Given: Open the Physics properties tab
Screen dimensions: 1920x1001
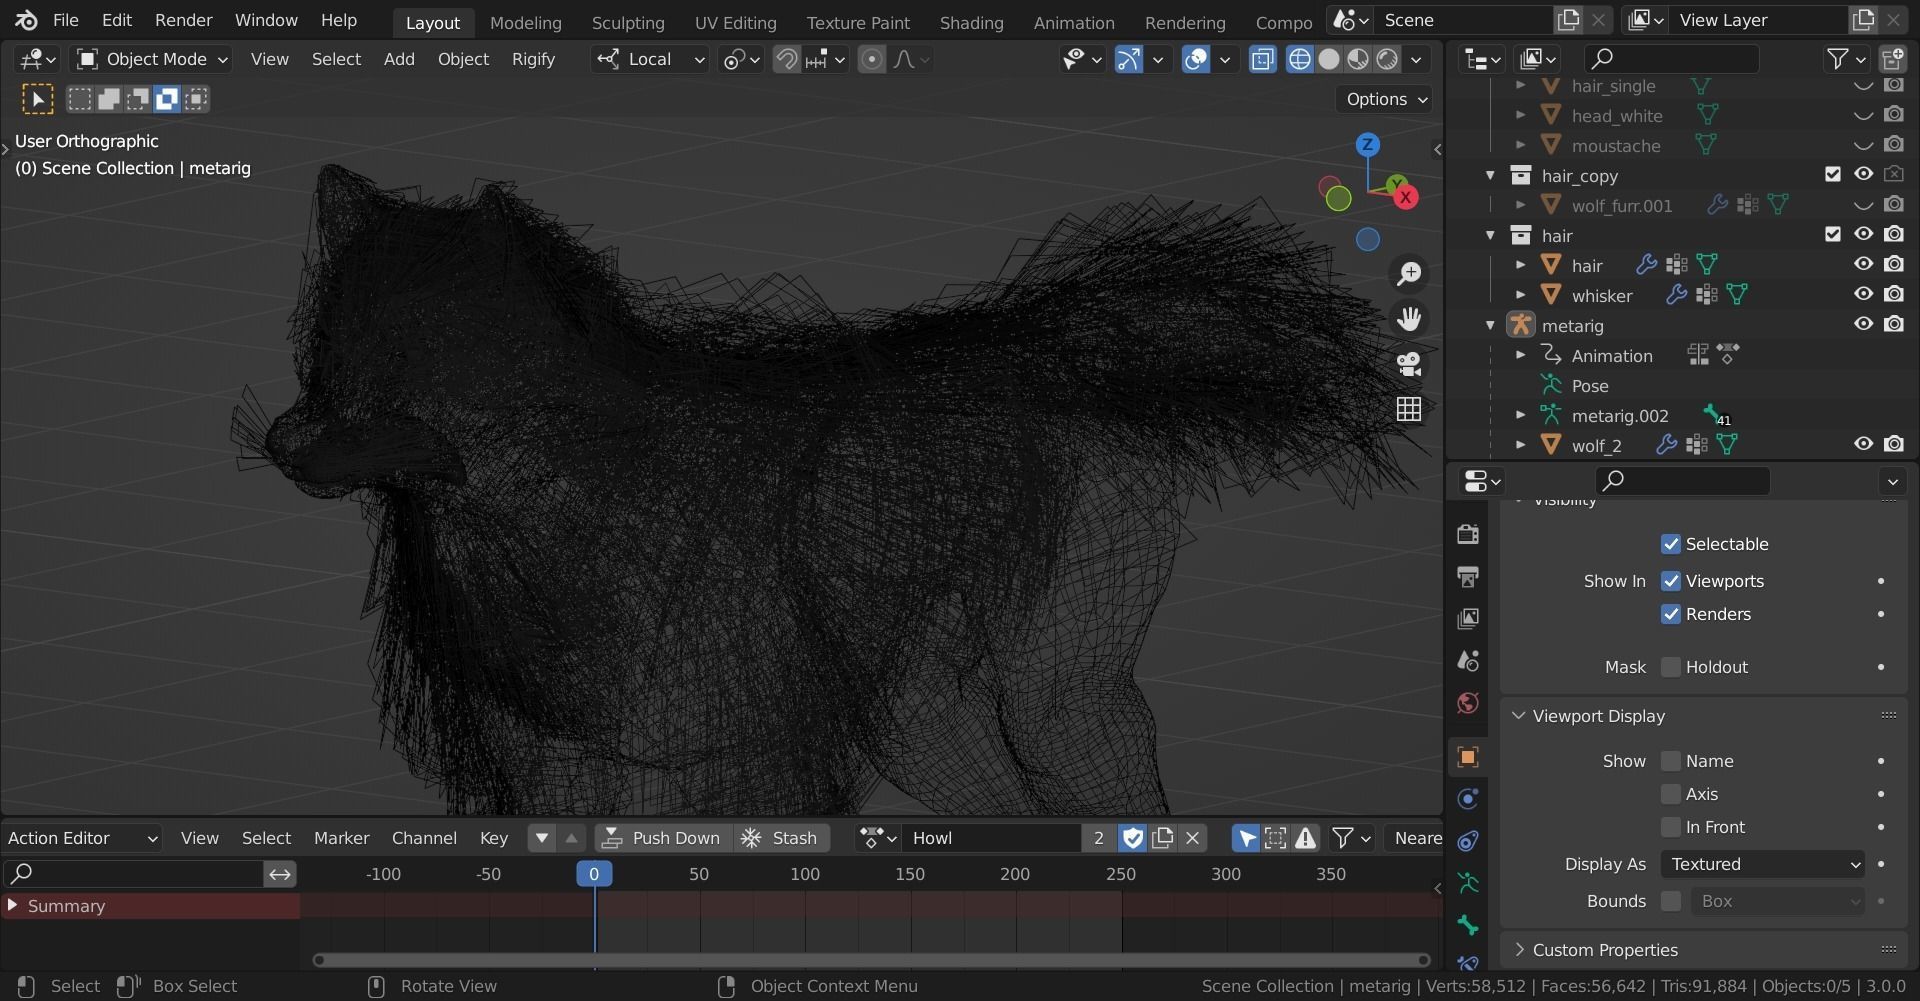Looking at the screenshot, I should tap(1468, 799).
